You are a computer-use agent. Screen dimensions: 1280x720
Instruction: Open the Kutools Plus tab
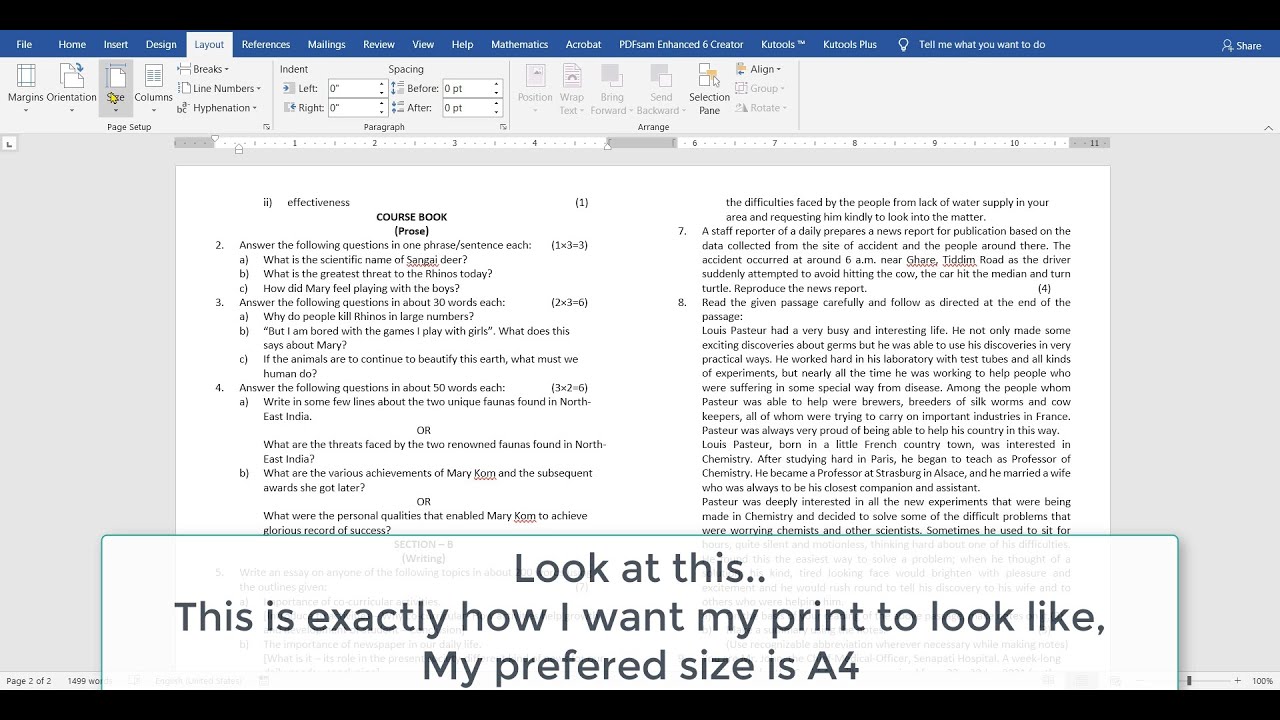[850, 44]
